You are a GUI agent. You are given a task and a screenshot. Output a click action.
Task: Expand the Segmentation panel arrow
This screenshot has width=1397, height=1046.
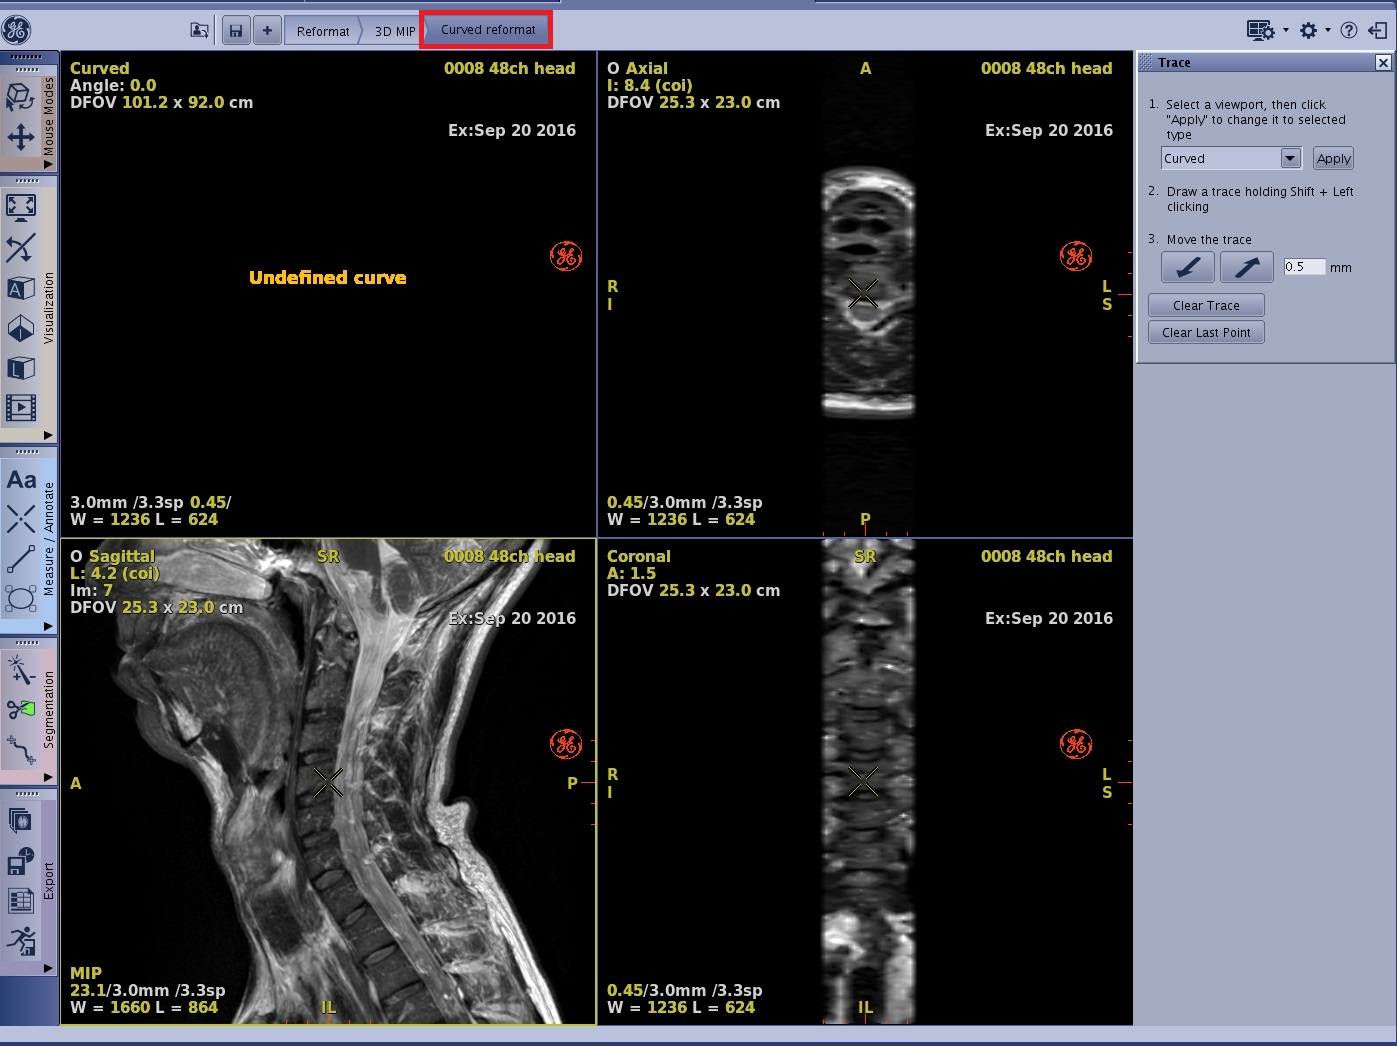click(x=48, y=777)
